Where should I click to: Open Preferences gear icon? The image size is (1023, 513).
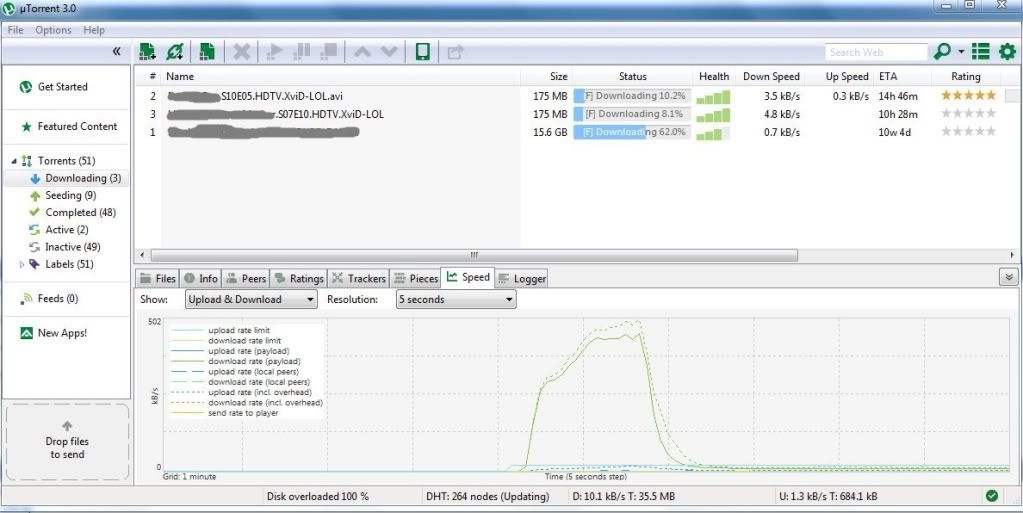[1007, 52]
